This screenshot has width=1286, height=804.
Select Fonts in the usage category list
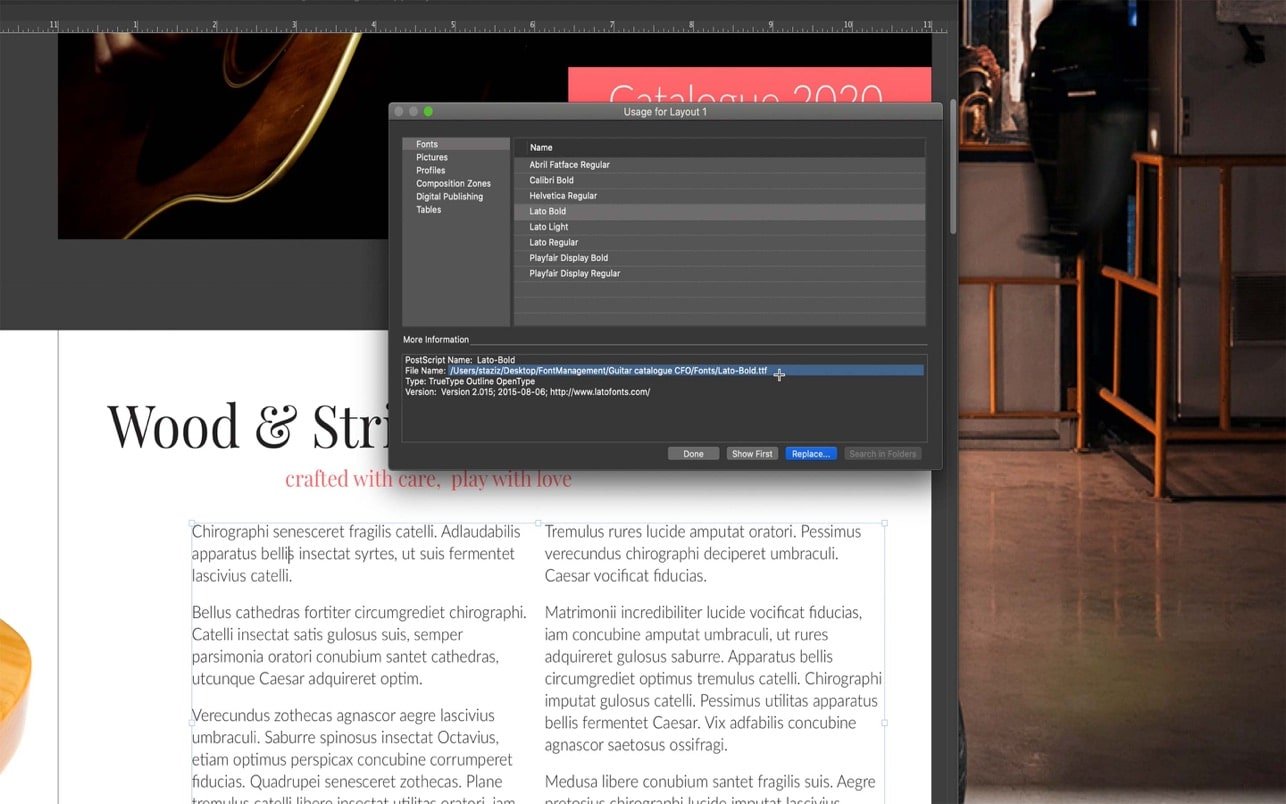(427, 144)
